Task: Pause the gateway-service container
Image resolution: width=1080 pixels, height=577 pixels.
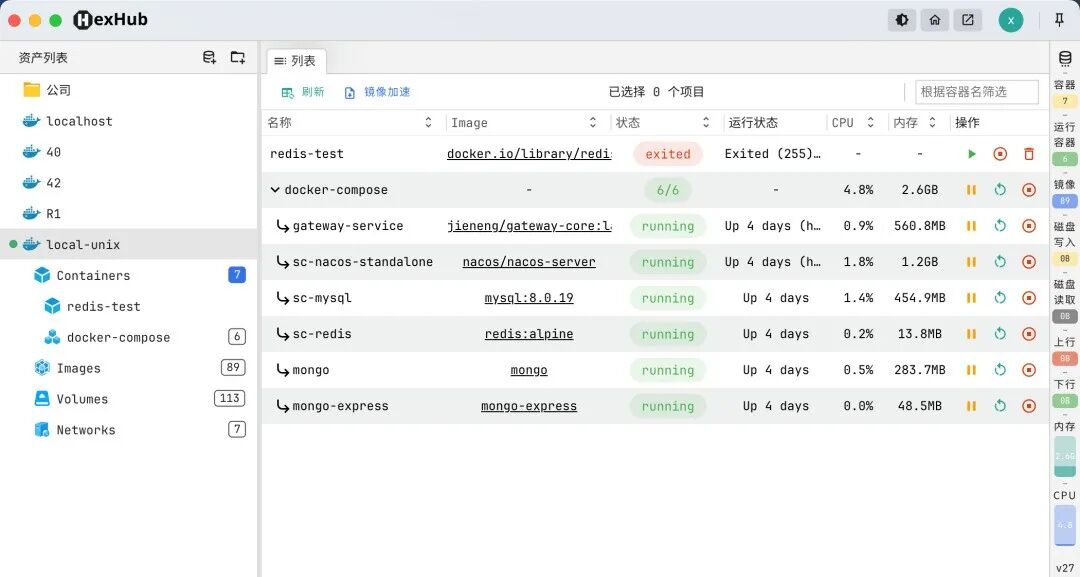Action: tap(971, 225)
